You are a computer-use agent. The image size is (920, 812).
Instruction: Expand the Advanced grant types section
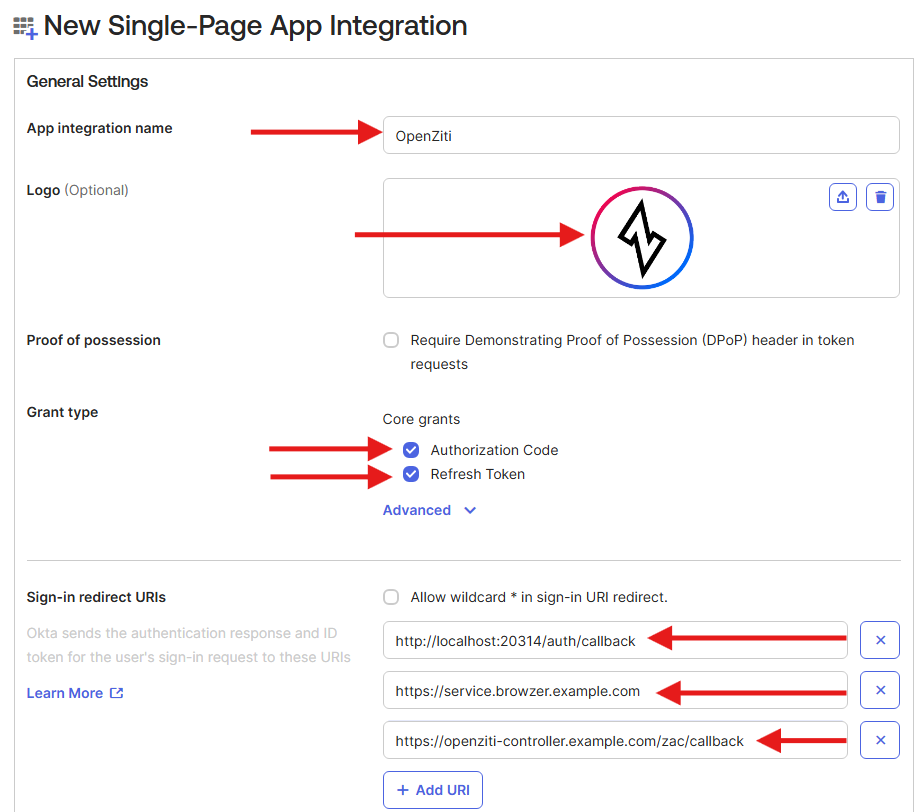tap(417, 510)
